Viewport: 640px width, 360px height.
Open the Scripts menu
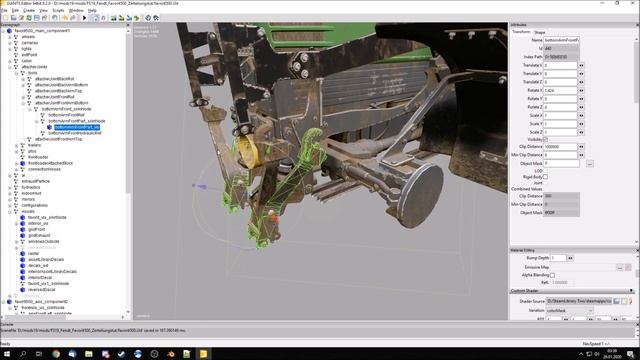tap(58, 10)
